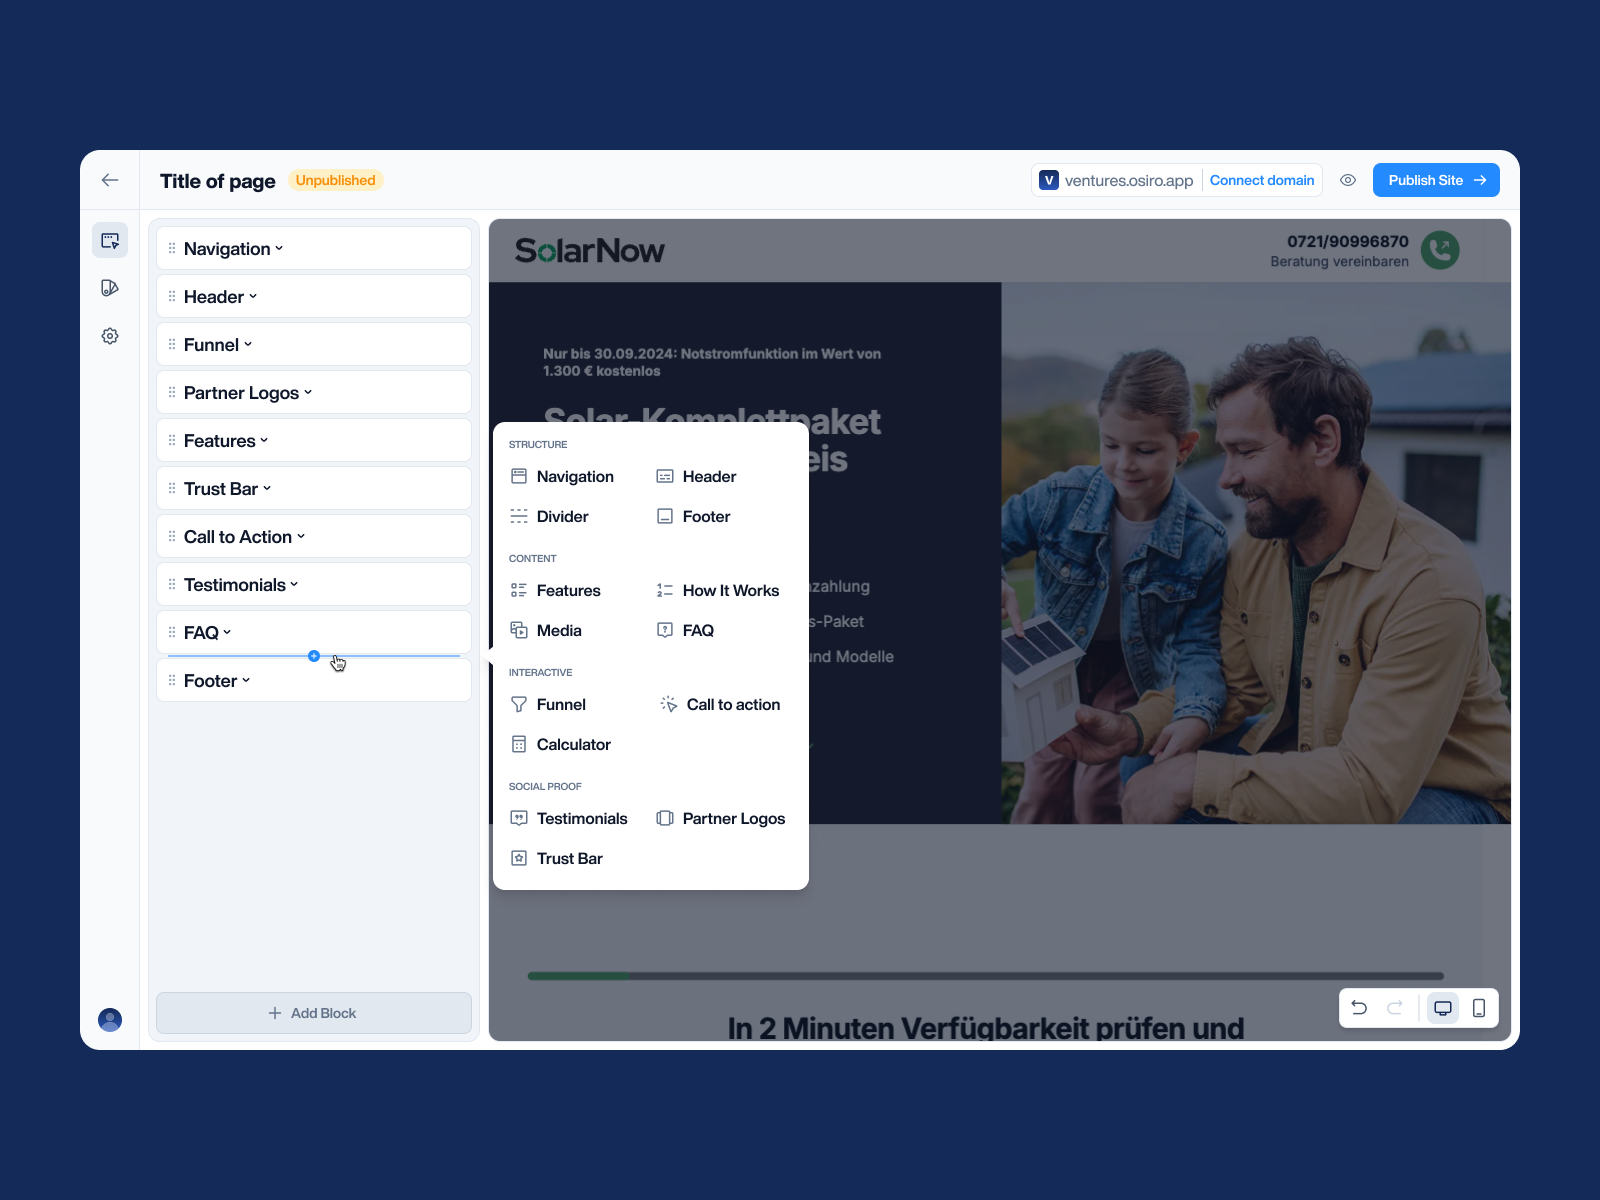Insert a Calculator block from the menu
Image resolution: width=1600 pixels, height=1200 pixels.
tap(560, 744)
